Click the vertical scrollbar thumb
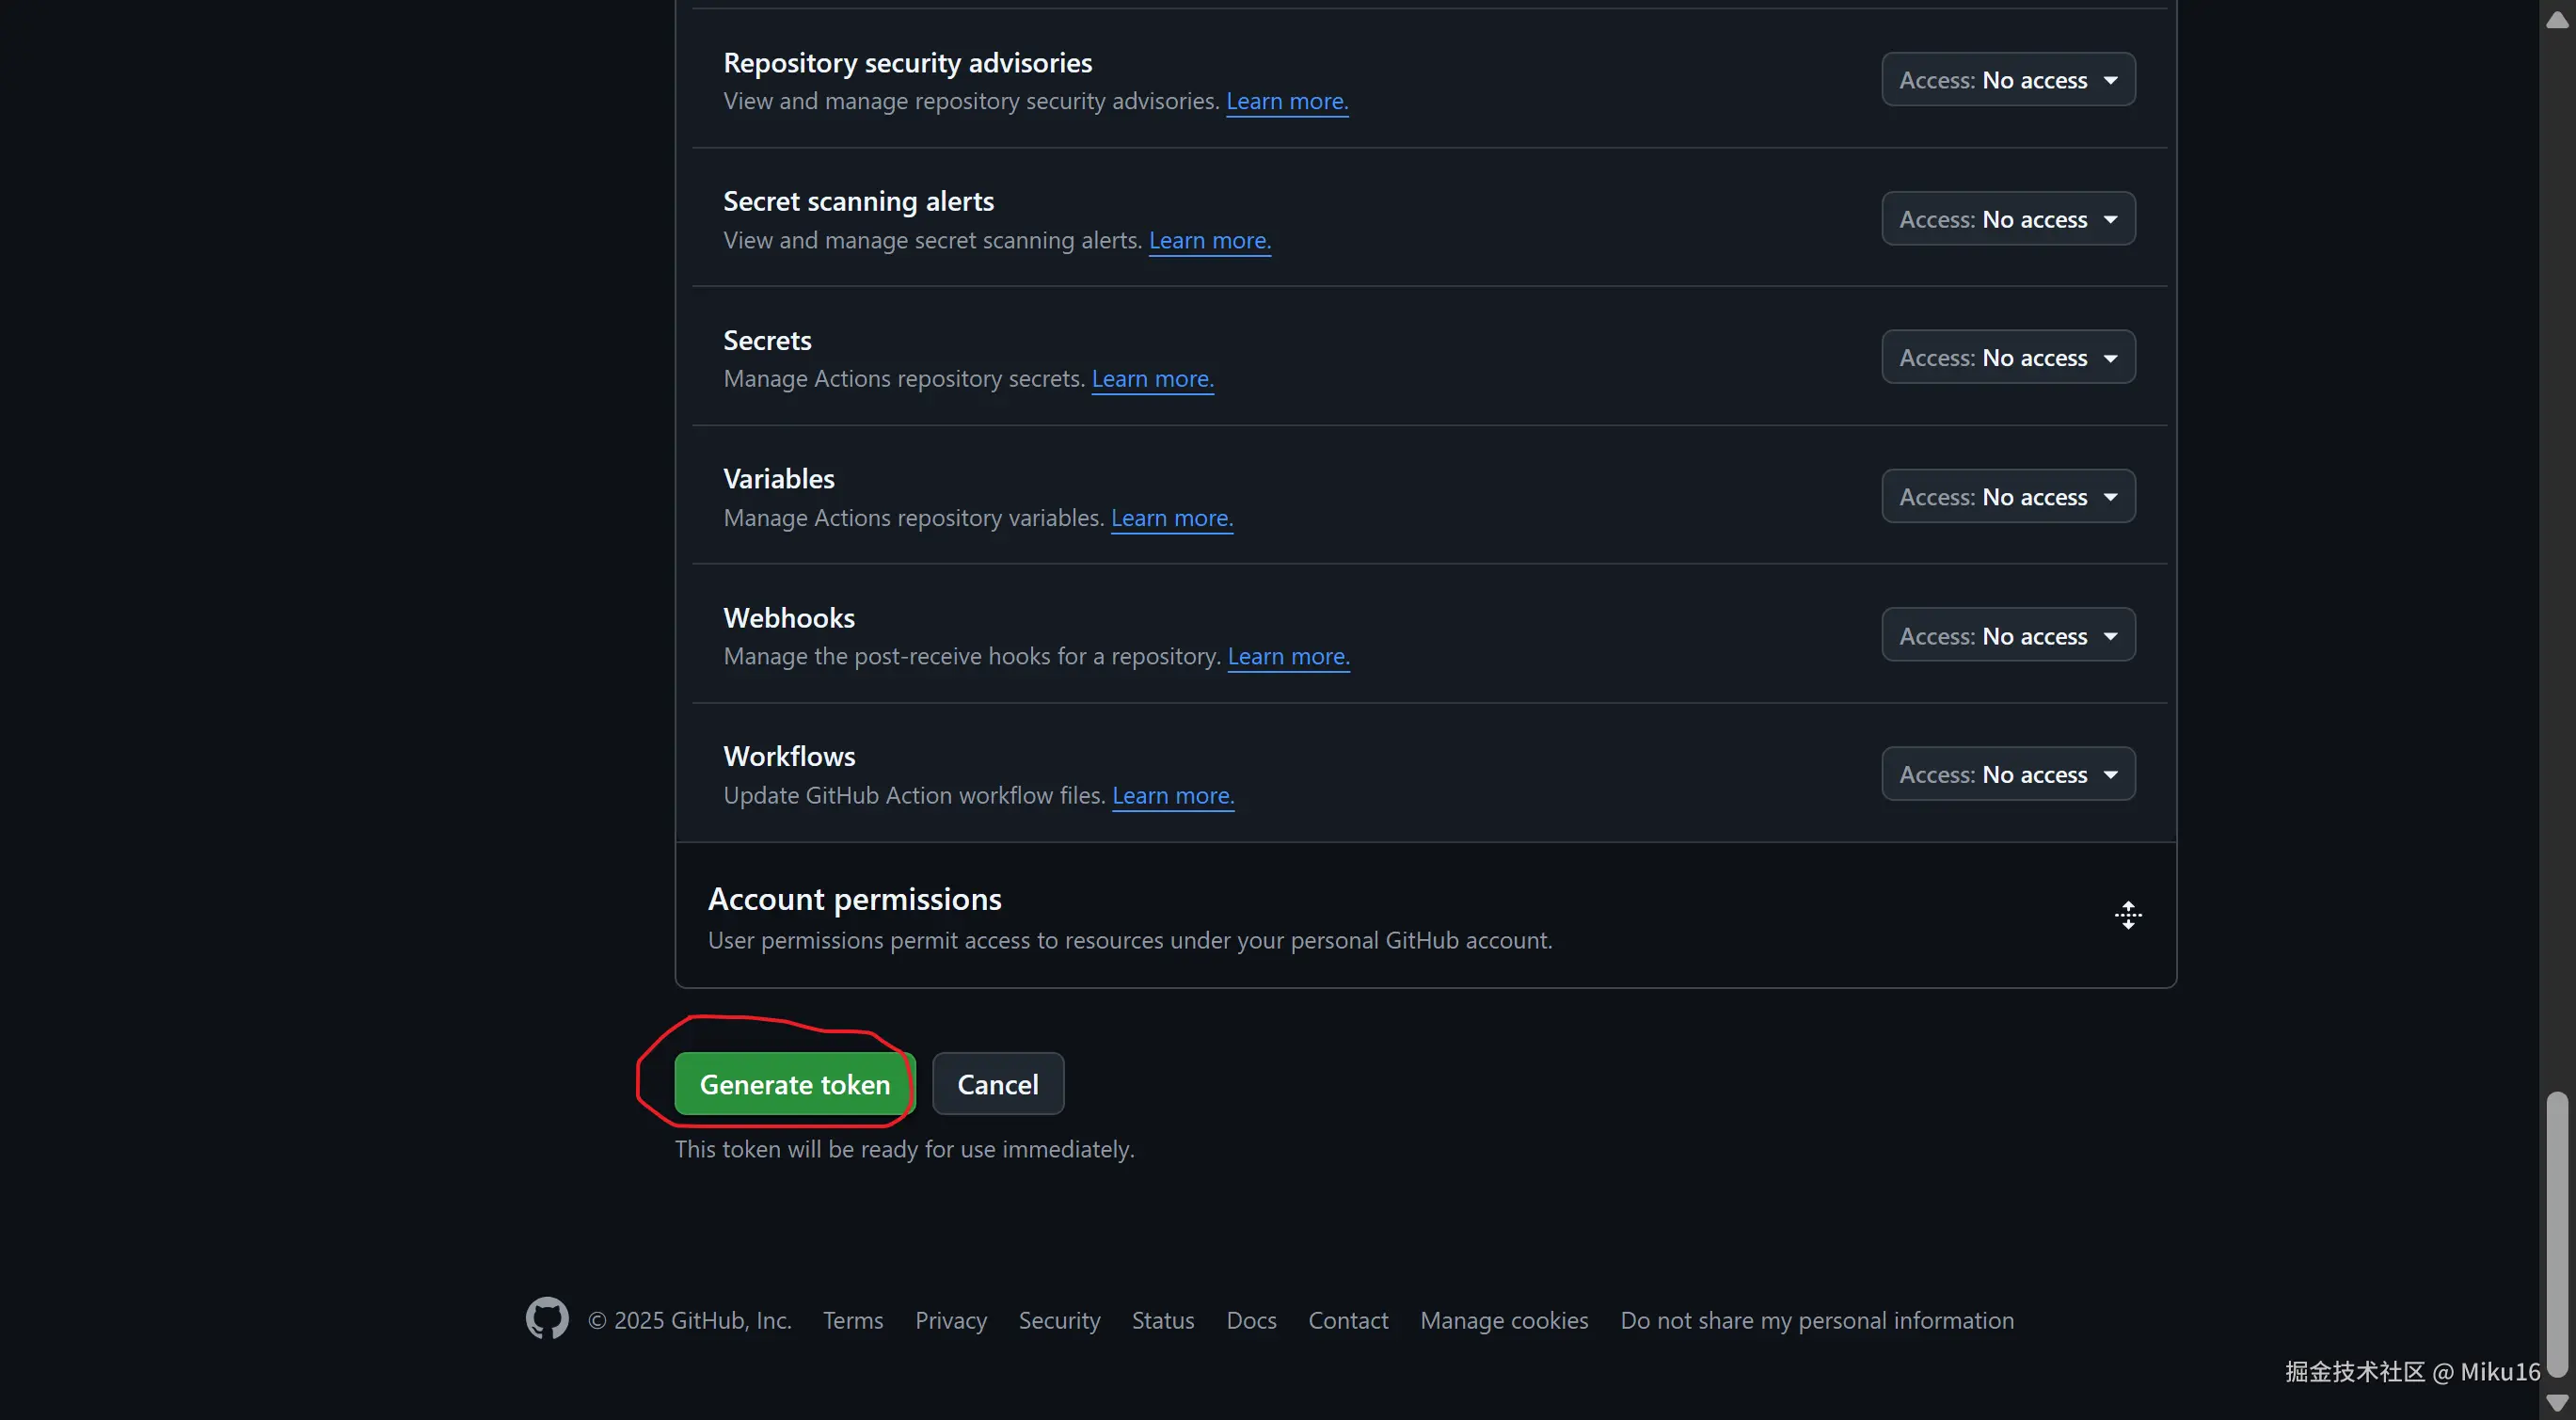The height and width of the screenshot is (1420, 2576). [2557, 1234]
